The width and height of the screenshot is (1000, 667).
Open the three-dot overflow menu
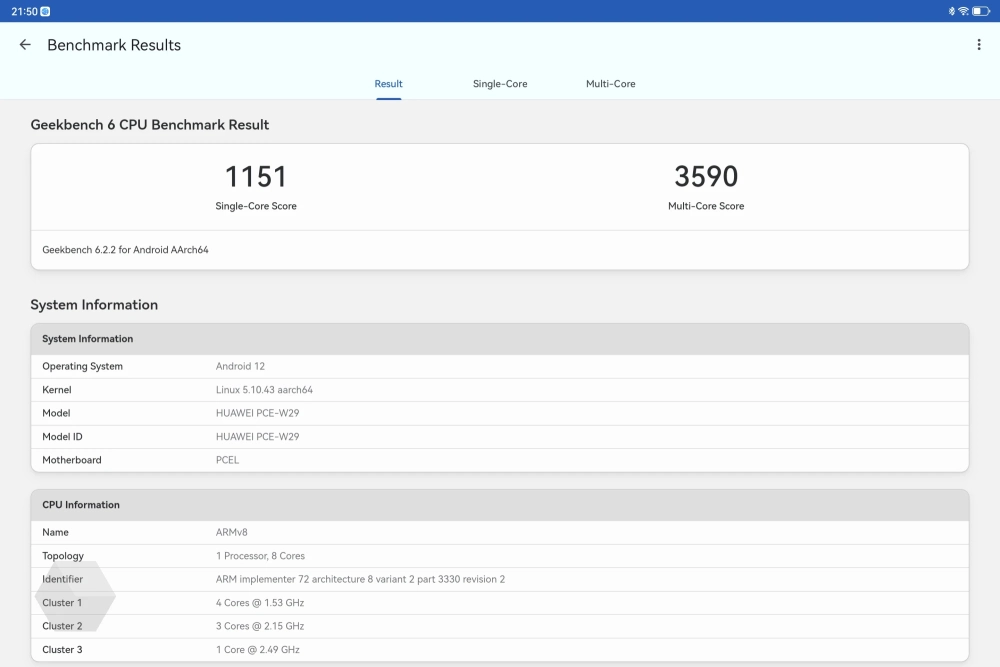click(x=978, y=45)
